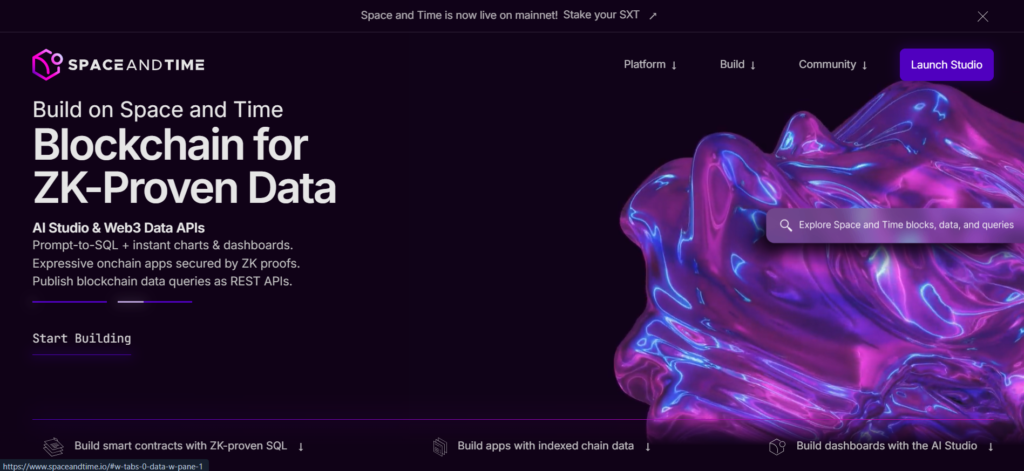This screenshot has width=1024, height=471.
Task: Select the second hero slide indicator bar
Action: point(155,302)
